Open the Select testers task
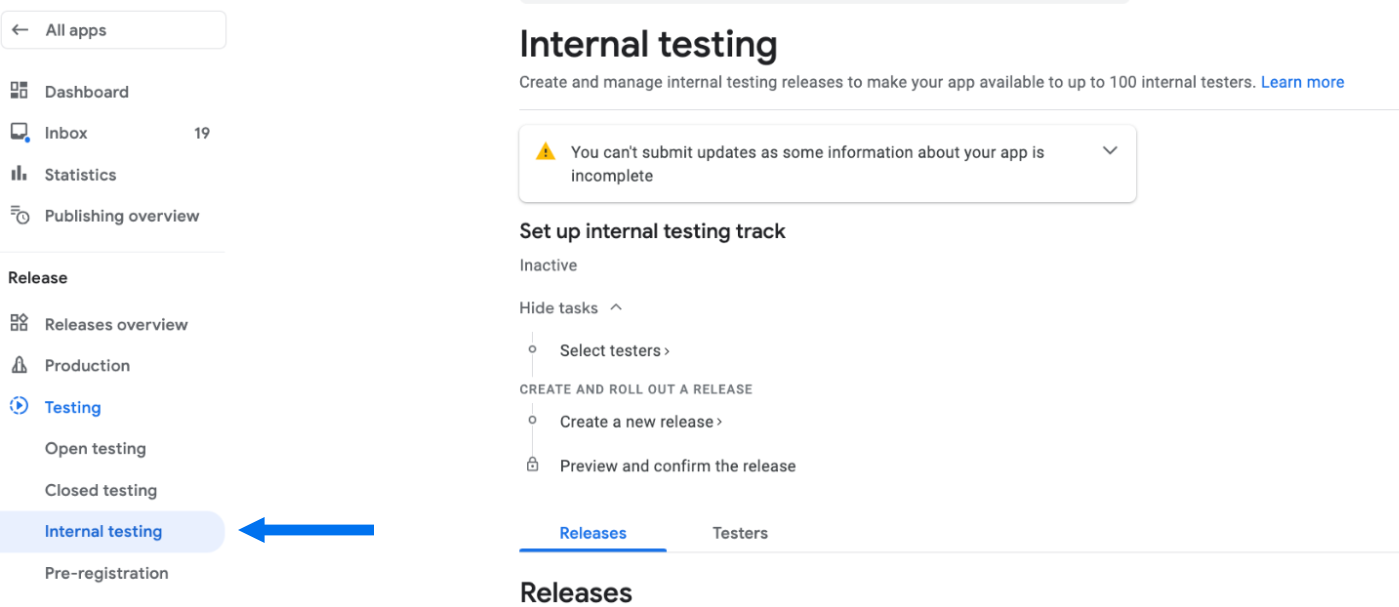The width and height of the screenshot is (1399, 607). click(x=614, y=350)
